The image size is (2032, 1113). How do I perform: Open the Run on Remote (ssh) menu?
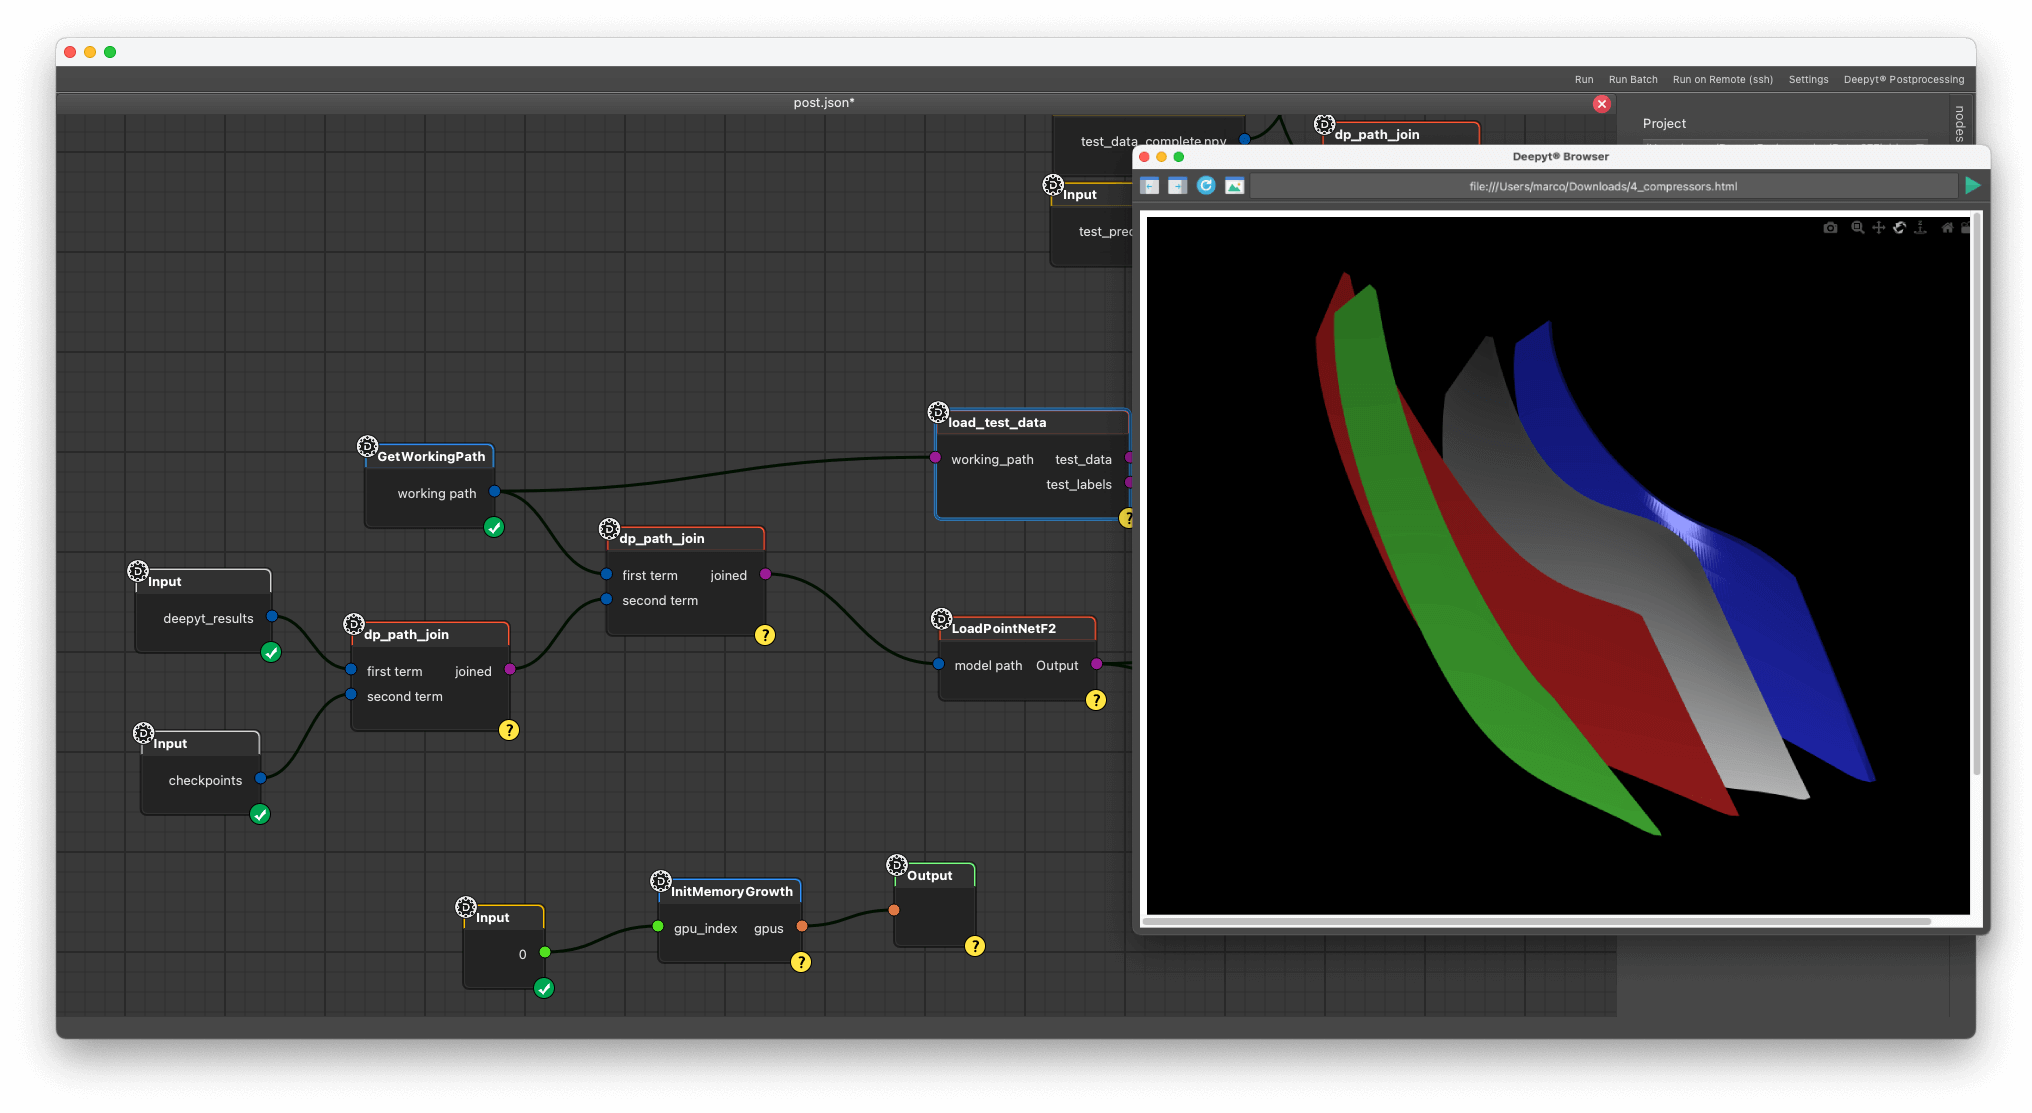[1723, 80]
